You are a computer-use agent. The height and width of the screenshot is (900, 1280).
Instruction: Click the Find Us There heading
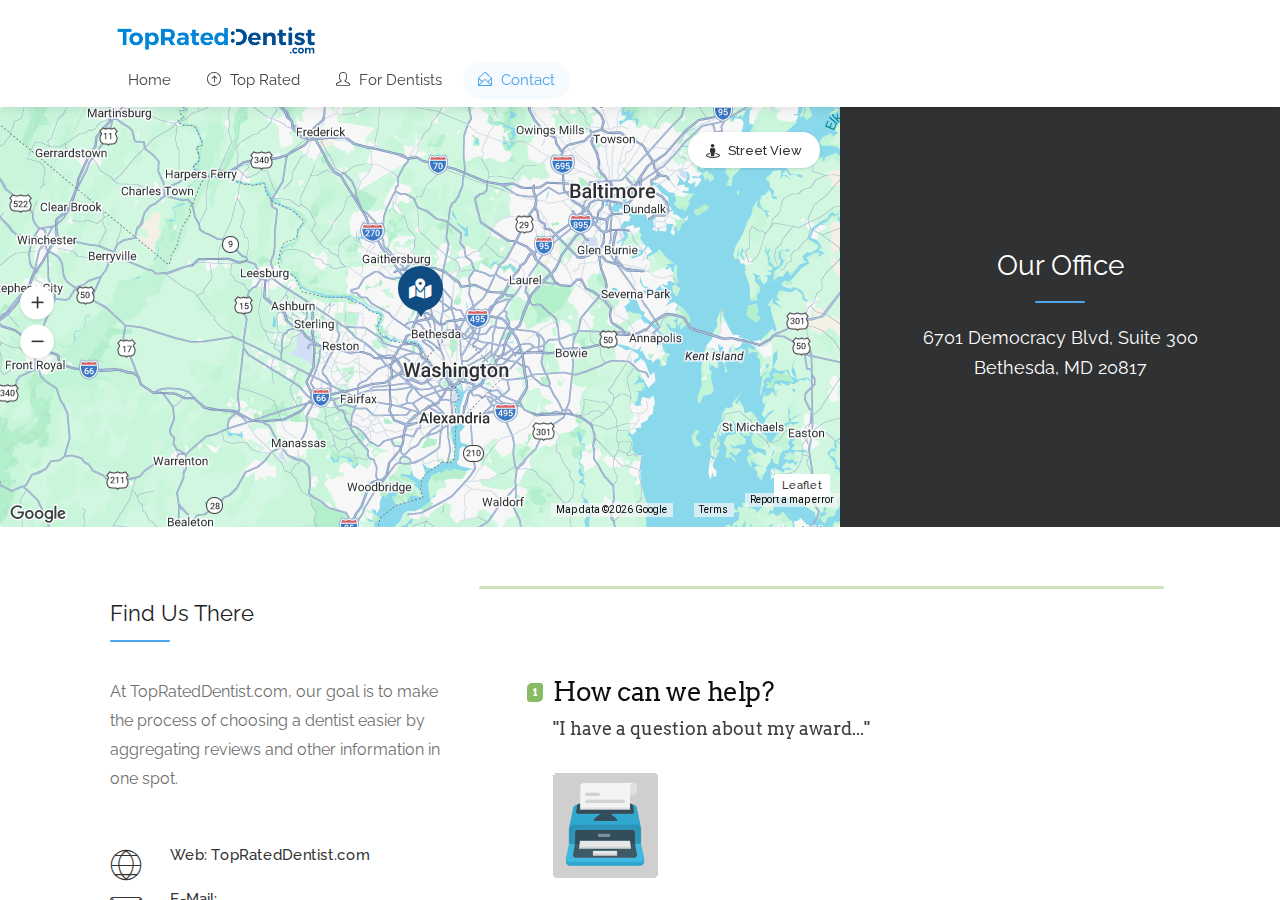pos(182,613)
